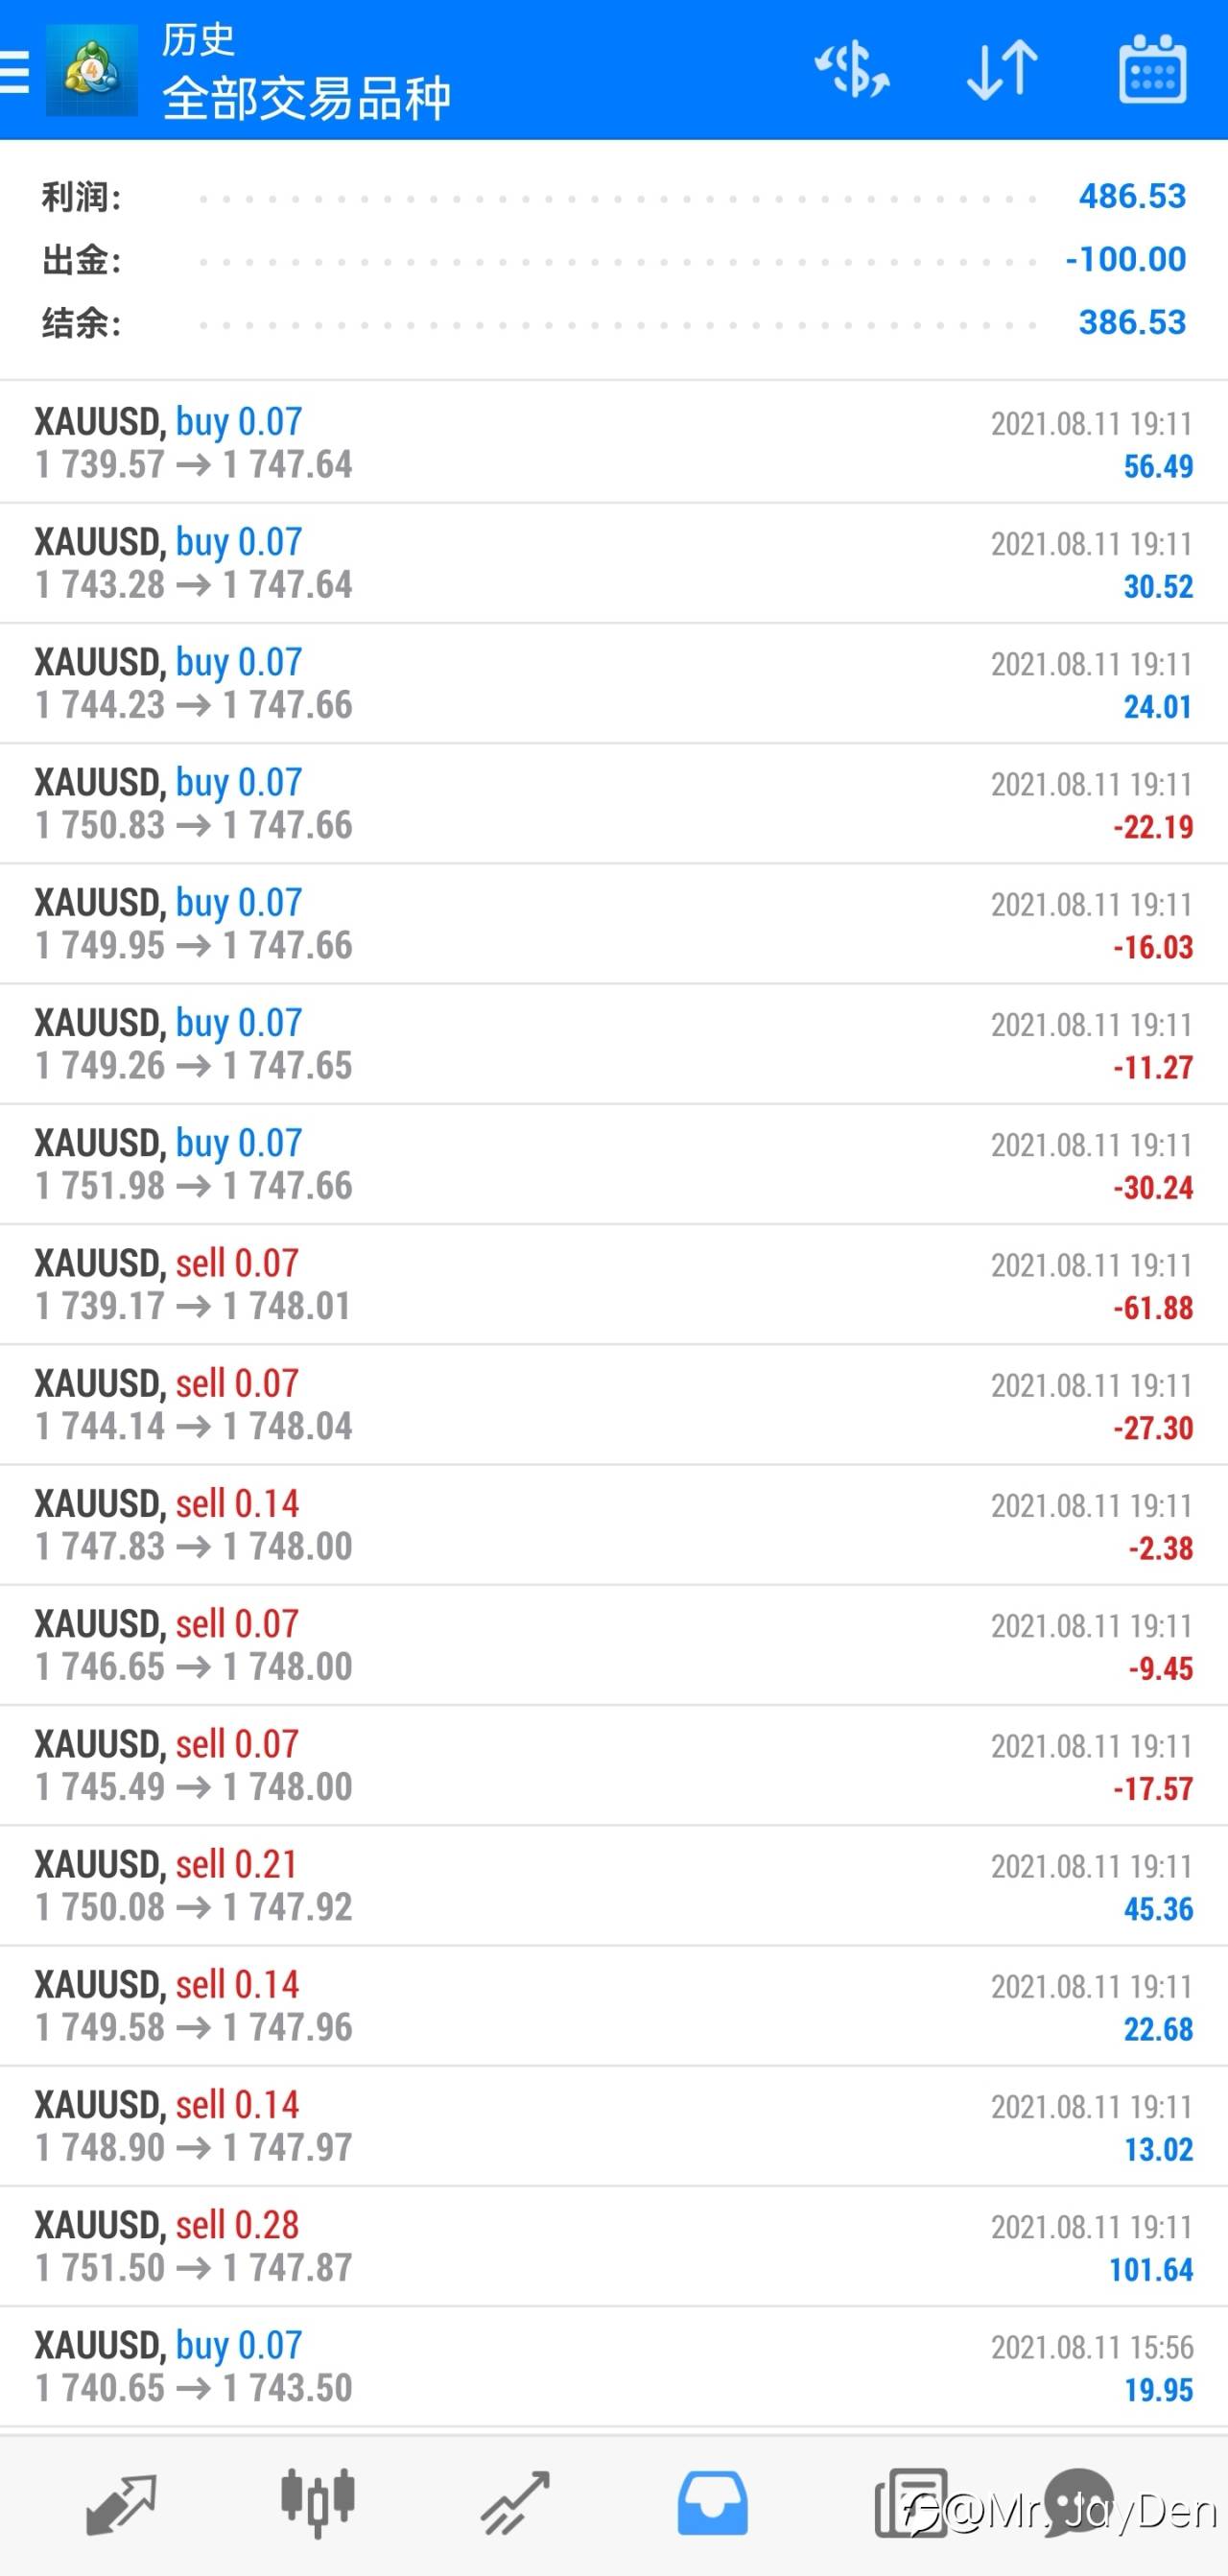Tap the buy trade closed at 15:56
Screen dimensions: 1228x2576
pyautogui.click(x=614, y=2366)
